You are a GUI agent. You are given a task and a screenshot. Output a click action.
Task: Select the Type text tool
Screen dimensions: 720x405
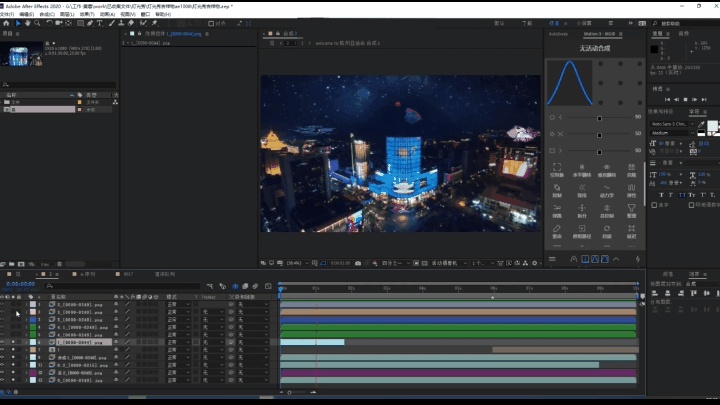coord(100,23)
